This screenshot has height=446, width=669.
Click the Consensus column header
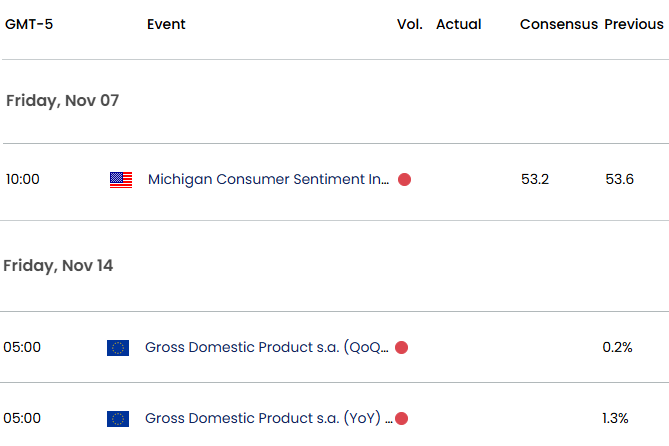coord(558,24)
